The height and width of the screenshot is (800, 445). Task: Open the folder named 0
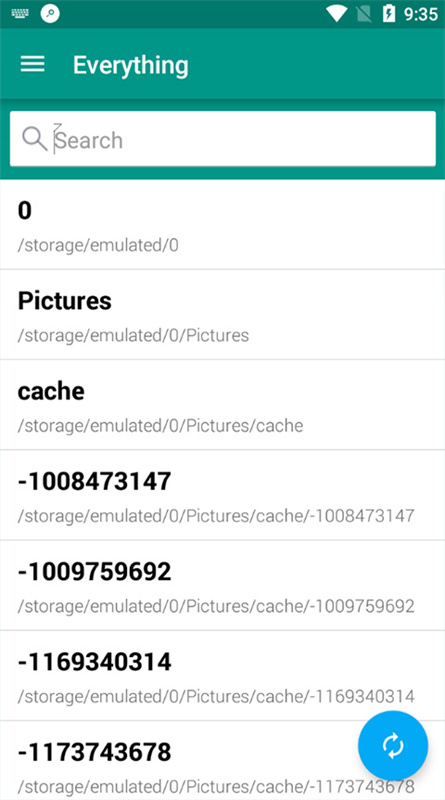pos(222,224)
